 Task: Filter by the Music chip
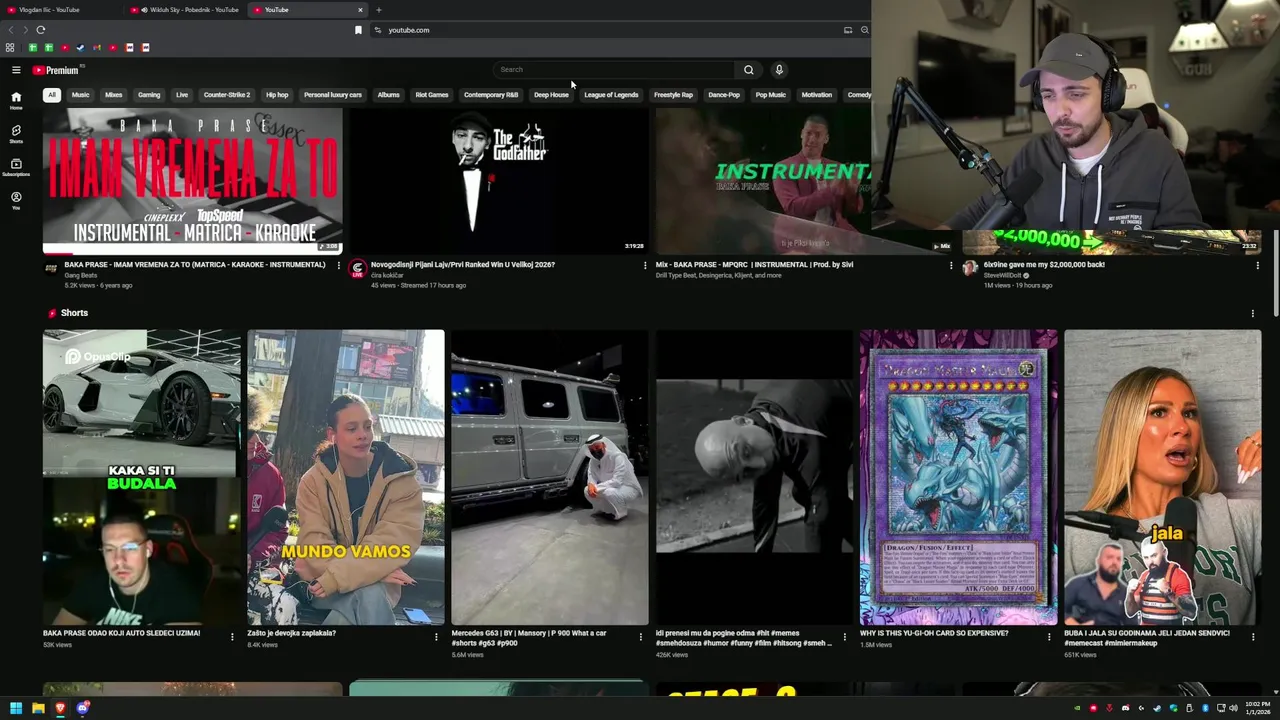tap(80, 95)
